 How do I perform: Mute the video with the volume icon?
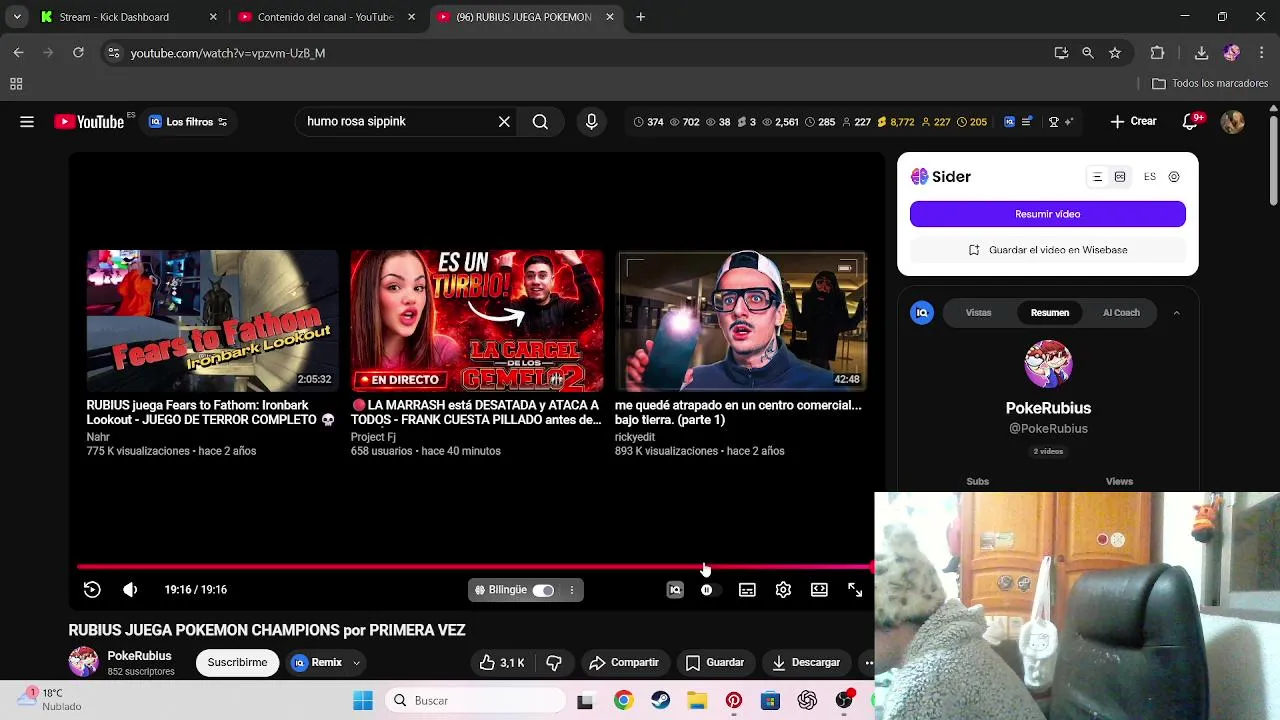coord(130,590)
